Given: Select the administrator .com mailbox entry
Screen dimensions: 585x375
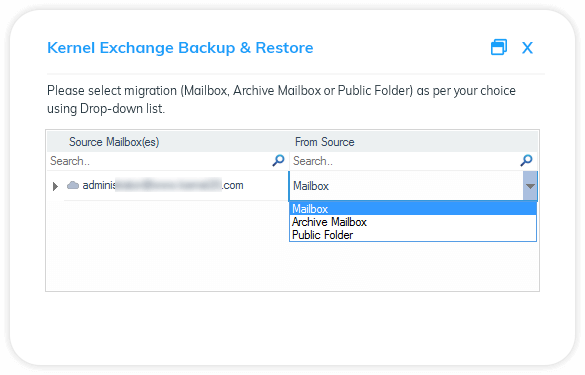Looking at the screenshot, I should [163, 185].
